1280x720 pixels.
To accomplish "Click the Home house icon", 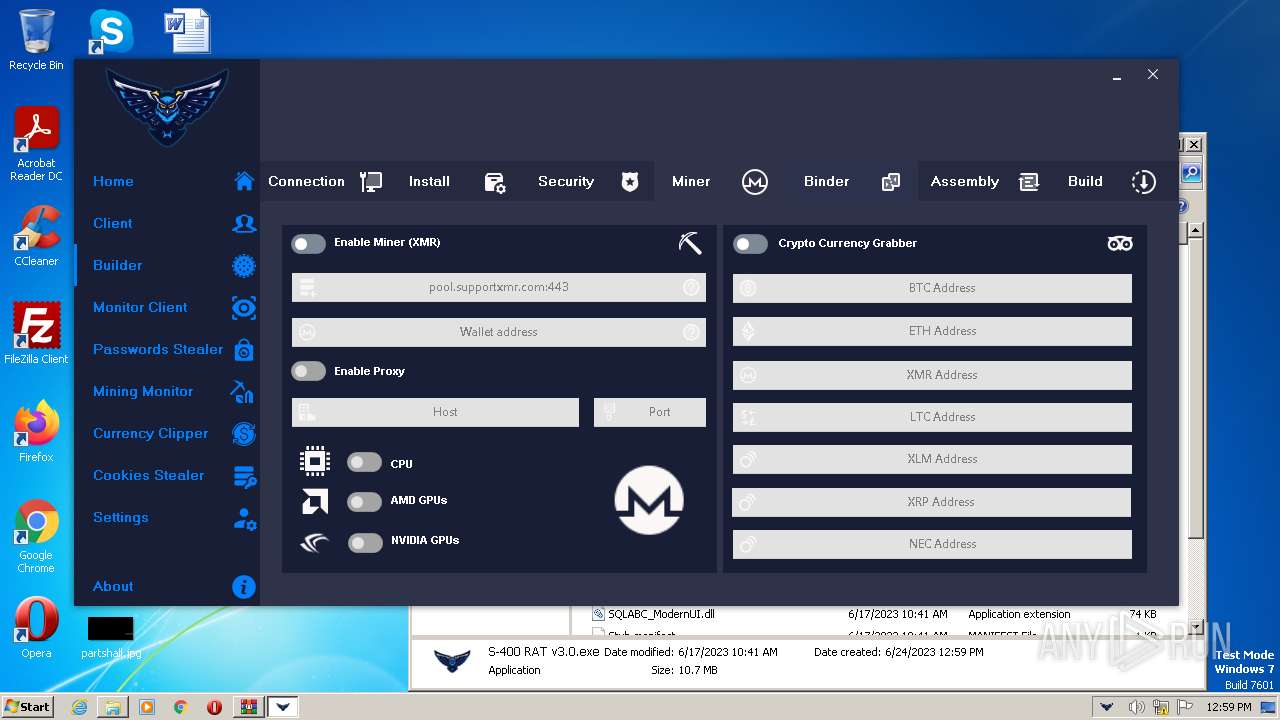I will 244,181.
